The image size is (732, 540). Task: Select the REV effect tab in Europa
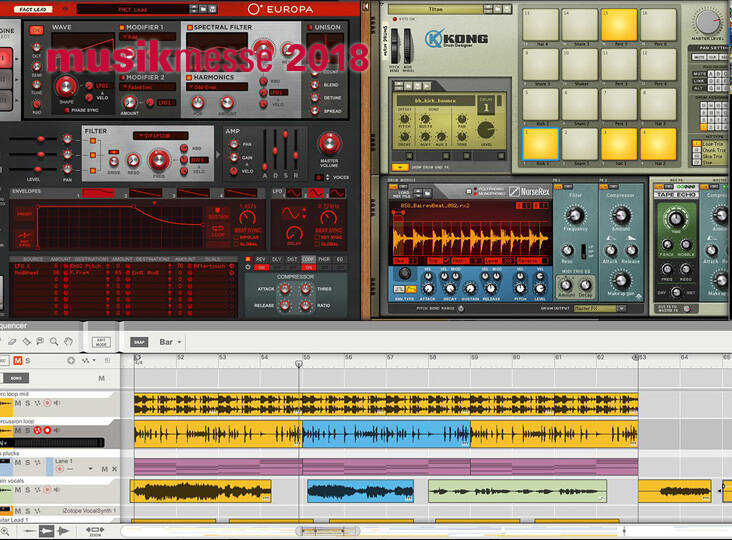coord(261,259)
